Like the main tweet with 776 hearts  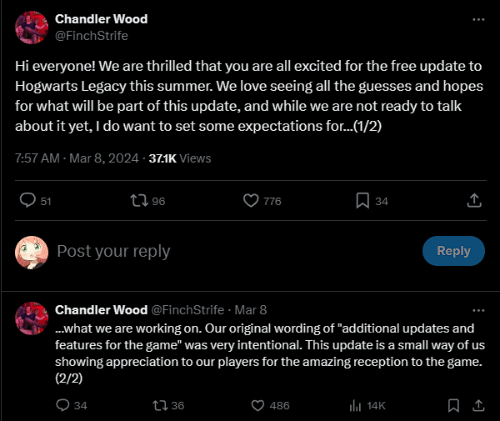(251, 201)
